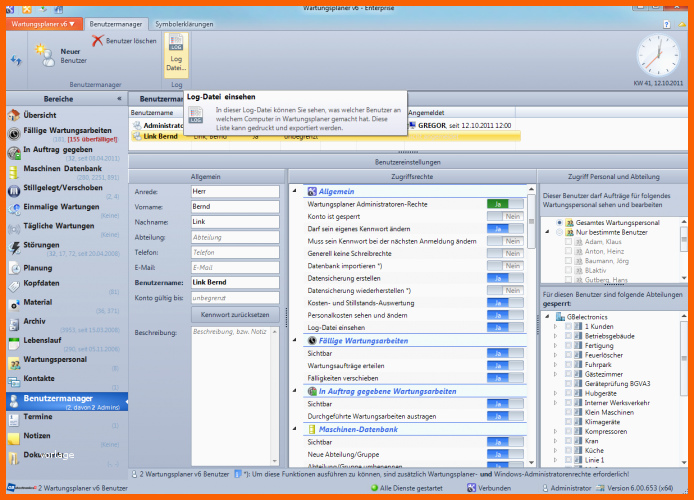Select Benutzermanager in the sidebar
Screen dimensions: 694x500
[67, 401]
